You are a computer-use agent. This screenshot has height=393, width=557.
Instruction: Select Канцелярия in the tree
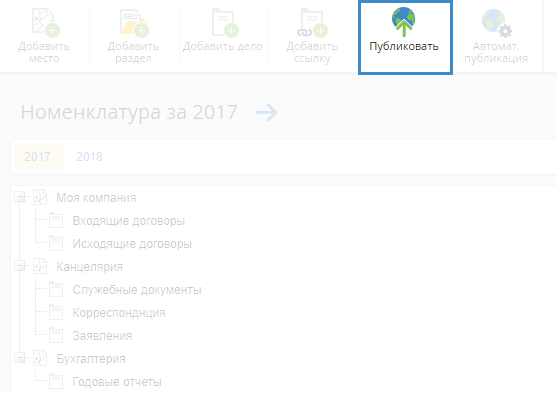coord(90,267)
